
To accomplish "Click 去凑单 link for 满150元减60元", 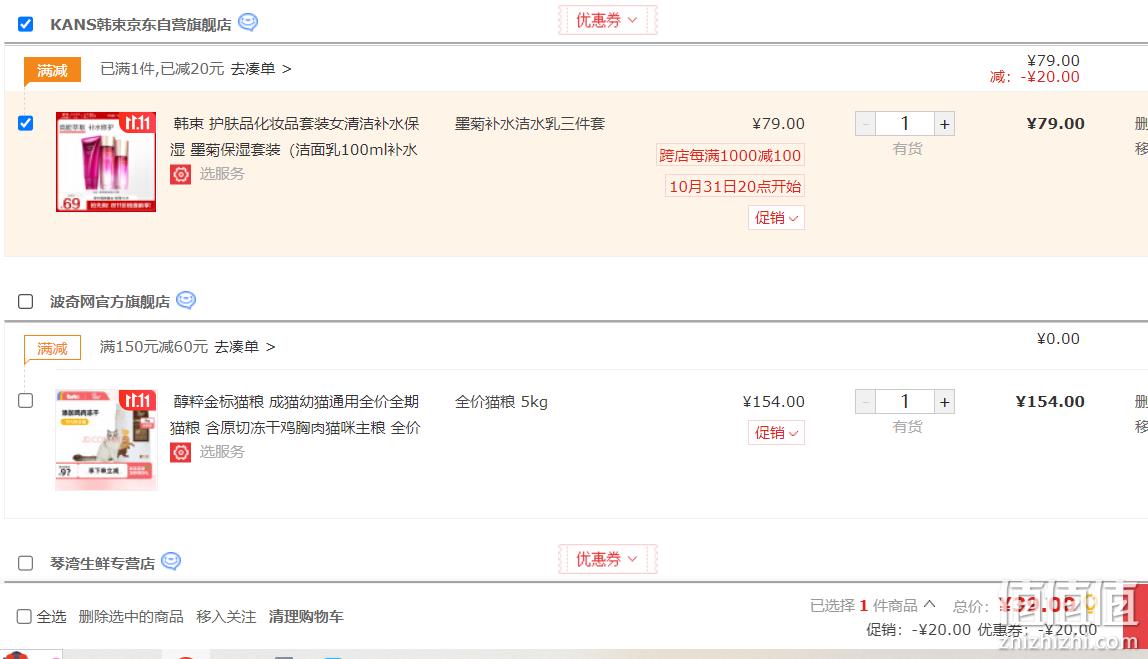I will tap(245, 346).
